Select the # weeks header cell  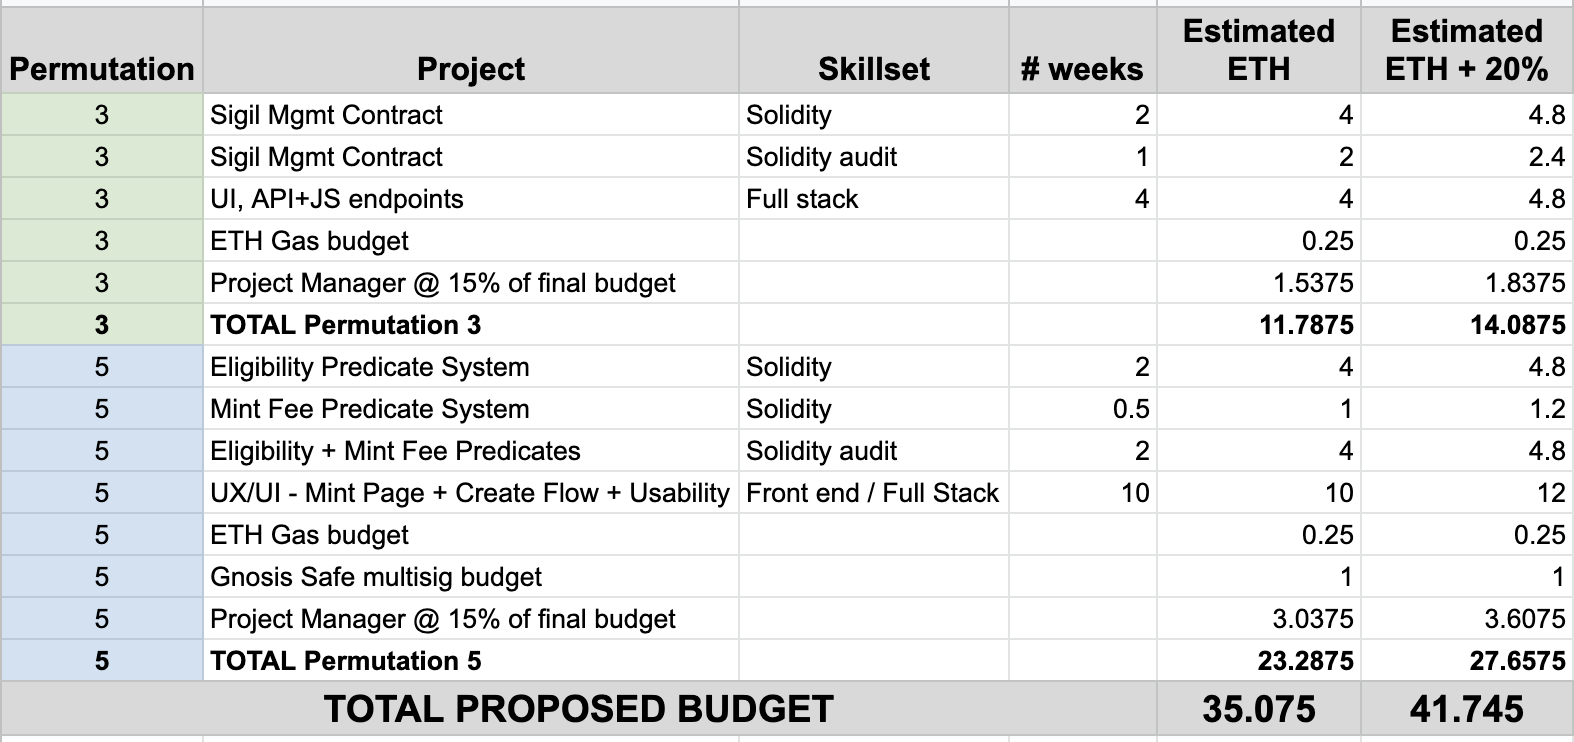pos(1081,69)
